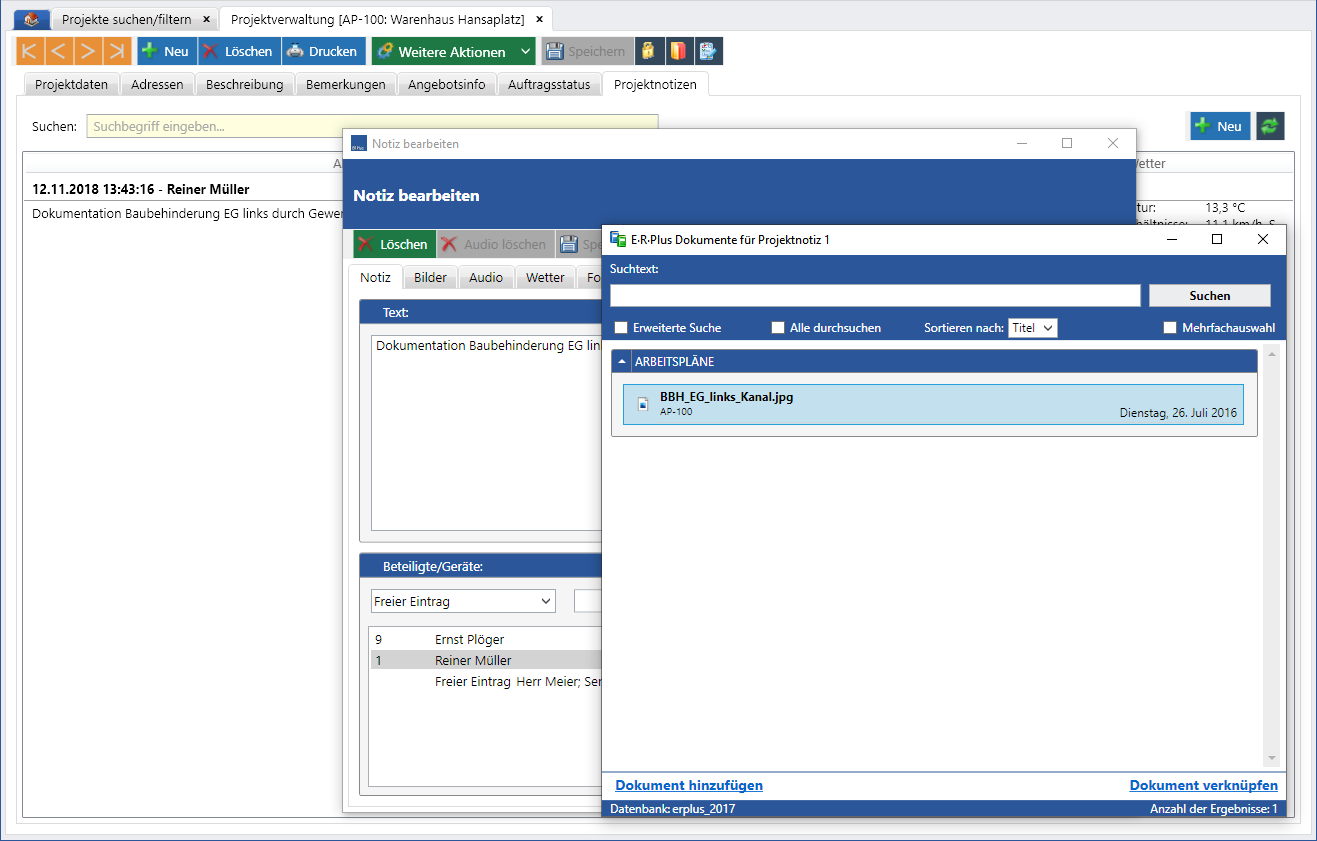Check the Alle durchsuchen option
The height and width of the screenshot is (841, 1317).
[x=778, y=328]
